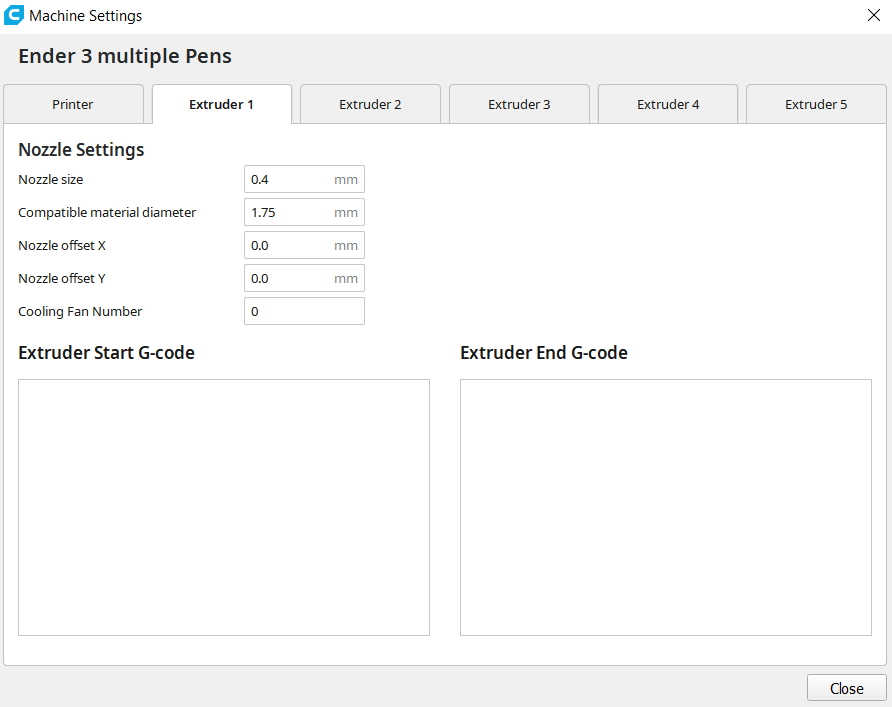Viewport: 892px width, 707px height.
Task: Click the Nozzle size input field
Action: (x=290, y=180)
